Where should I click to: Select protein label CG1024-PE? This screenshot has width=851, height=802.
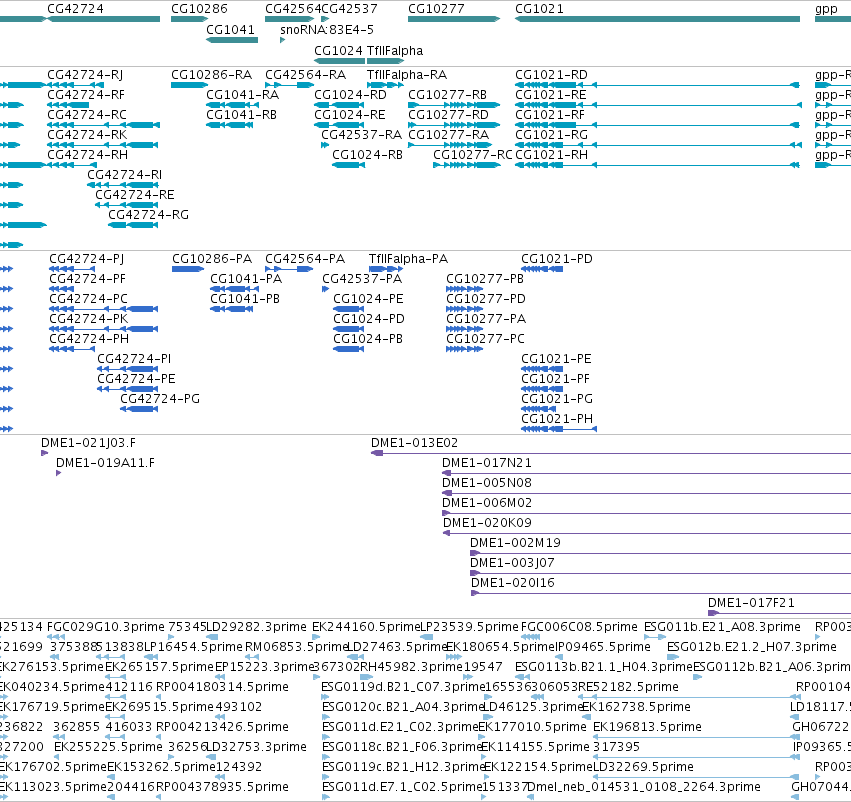pyautogui.click(x=369, y=299)
